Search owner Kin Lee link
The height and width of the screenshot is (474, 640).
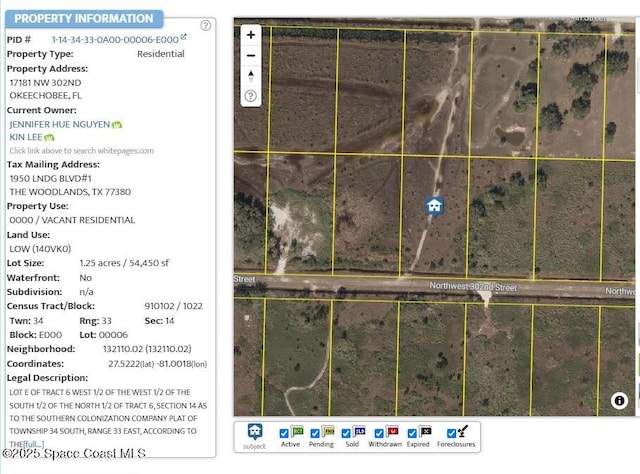click(x=26, y=137)
